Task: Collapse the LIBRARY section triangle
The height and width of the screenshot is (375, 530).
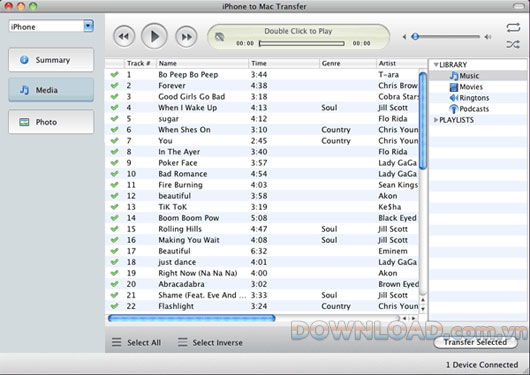Action: click(436, 64)
